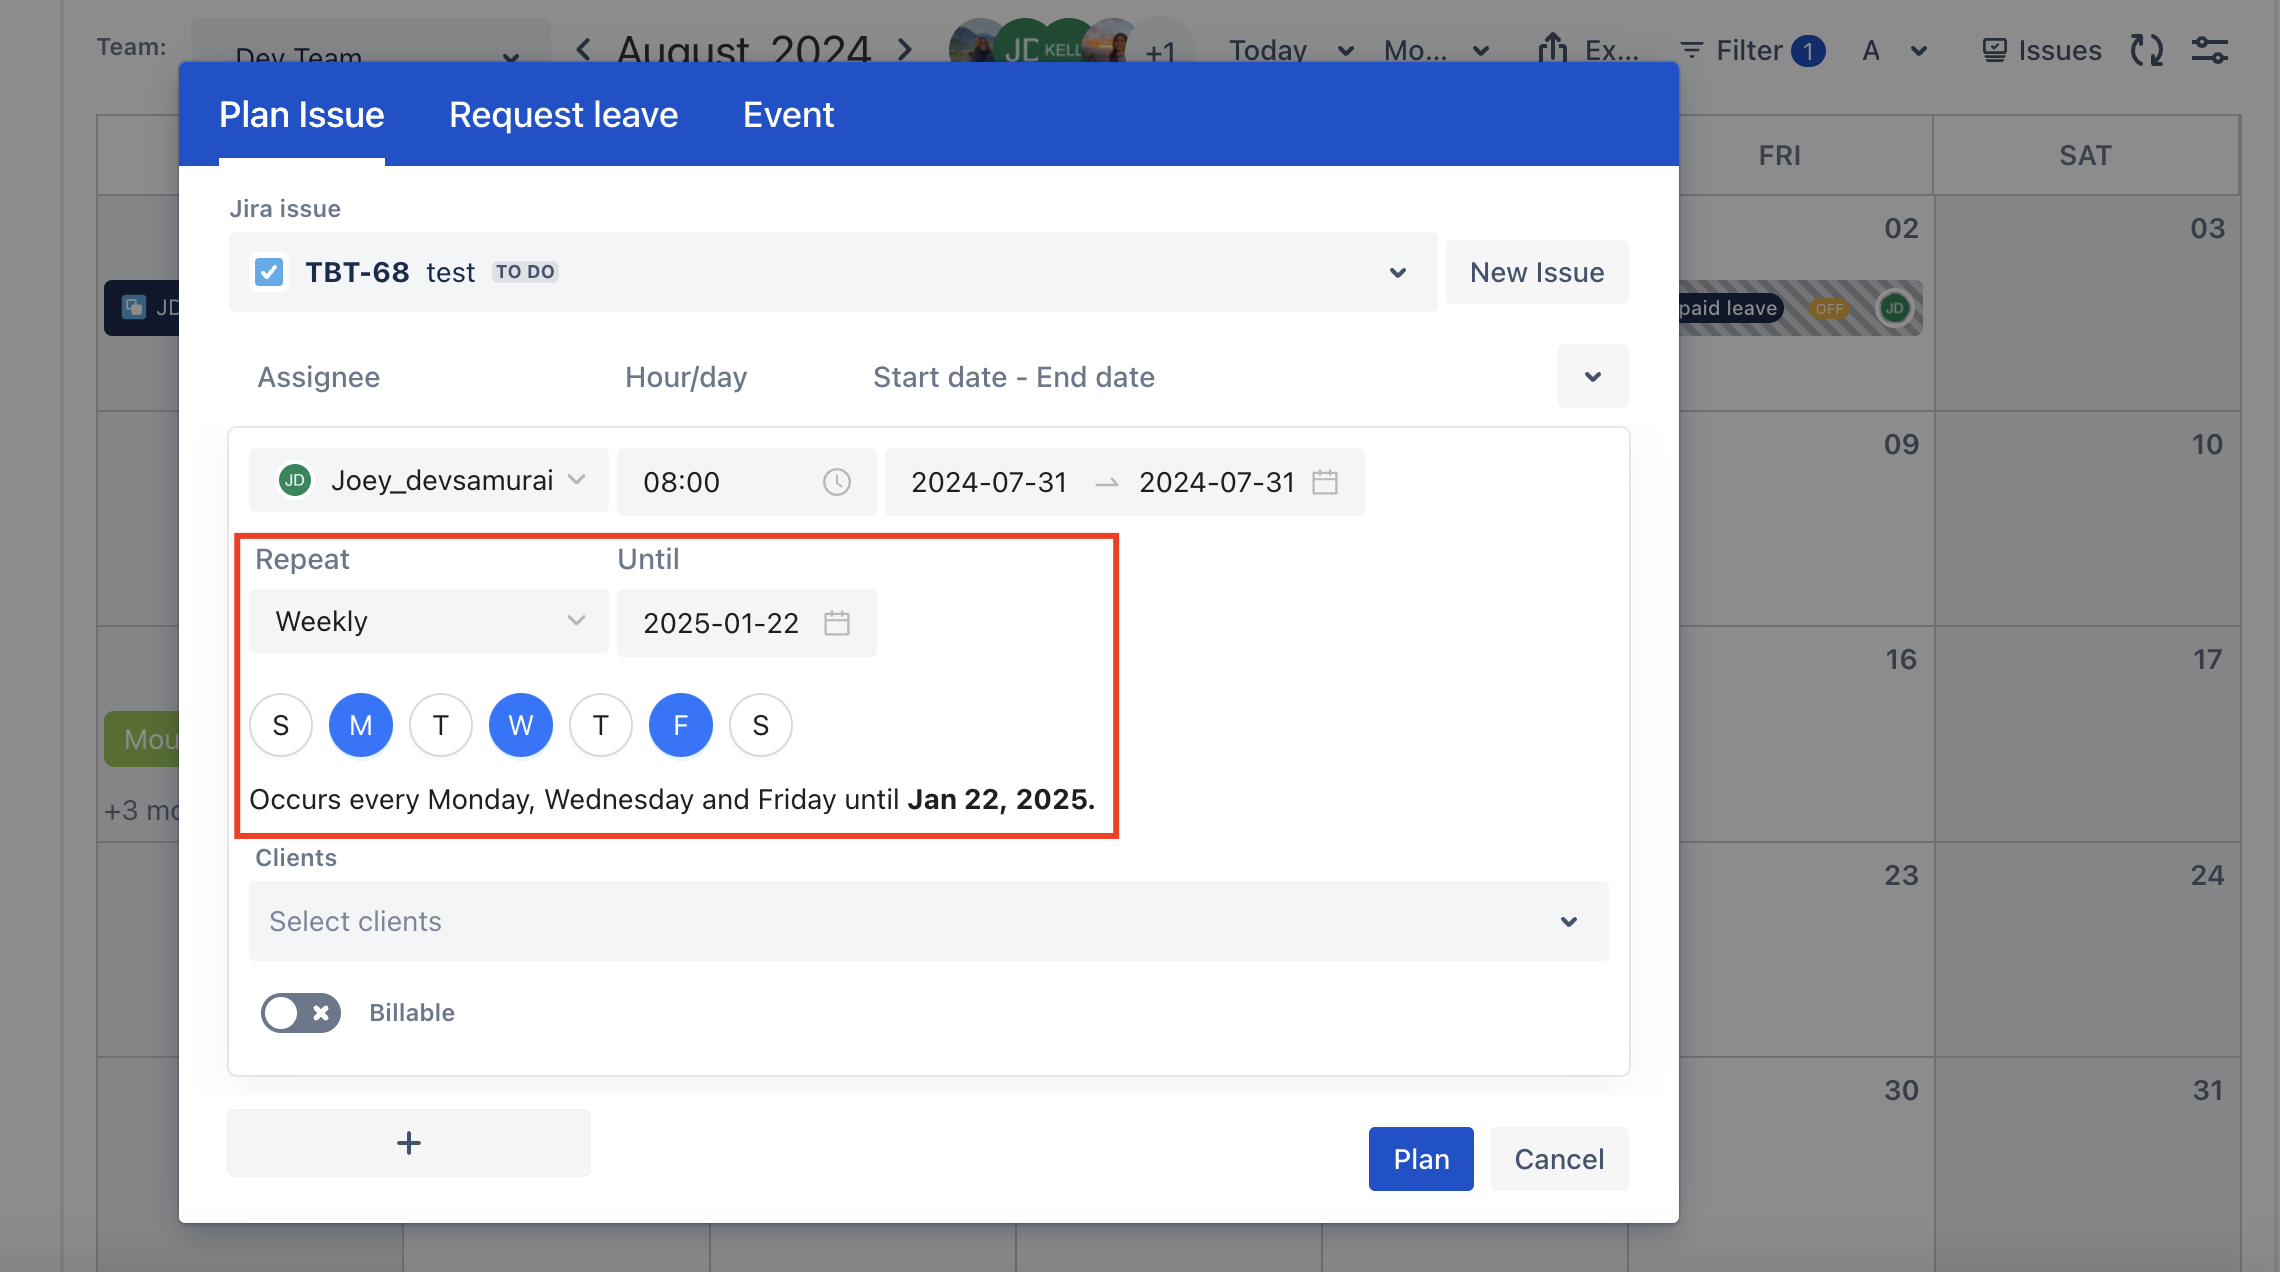
Task: Go to previous month arrow
Action: click(584, 48)
